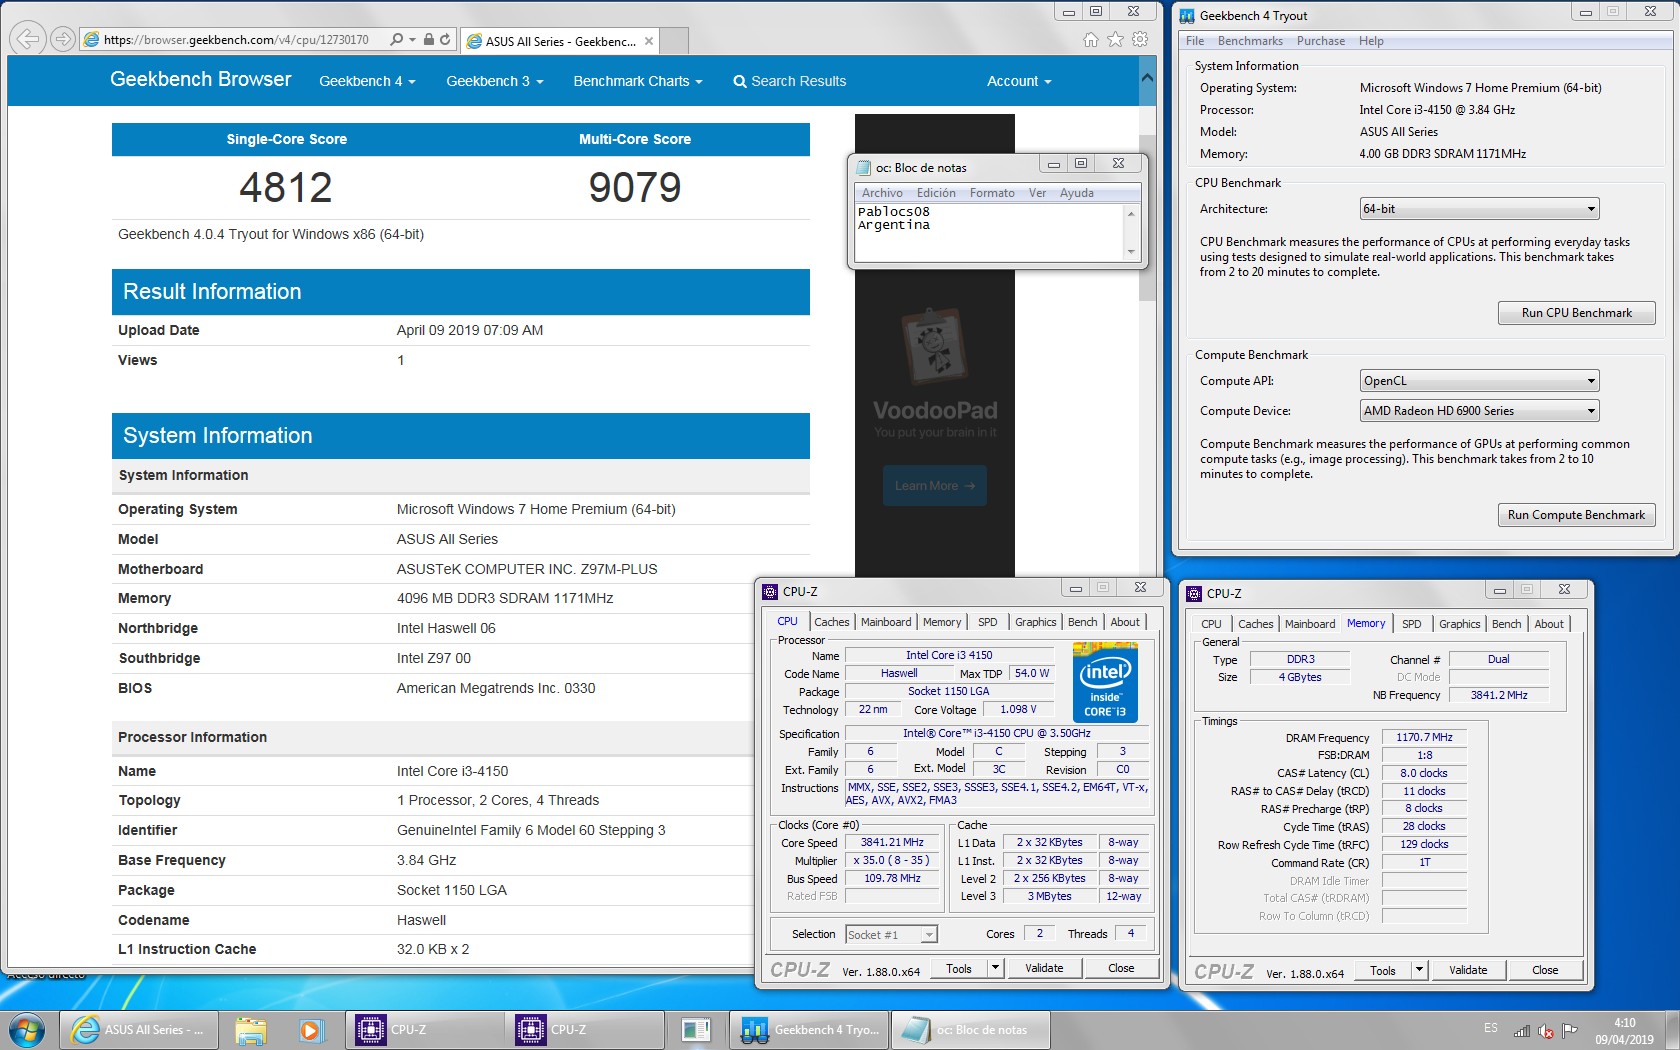Click the address bar search magnifier icon

pos(397,40)
